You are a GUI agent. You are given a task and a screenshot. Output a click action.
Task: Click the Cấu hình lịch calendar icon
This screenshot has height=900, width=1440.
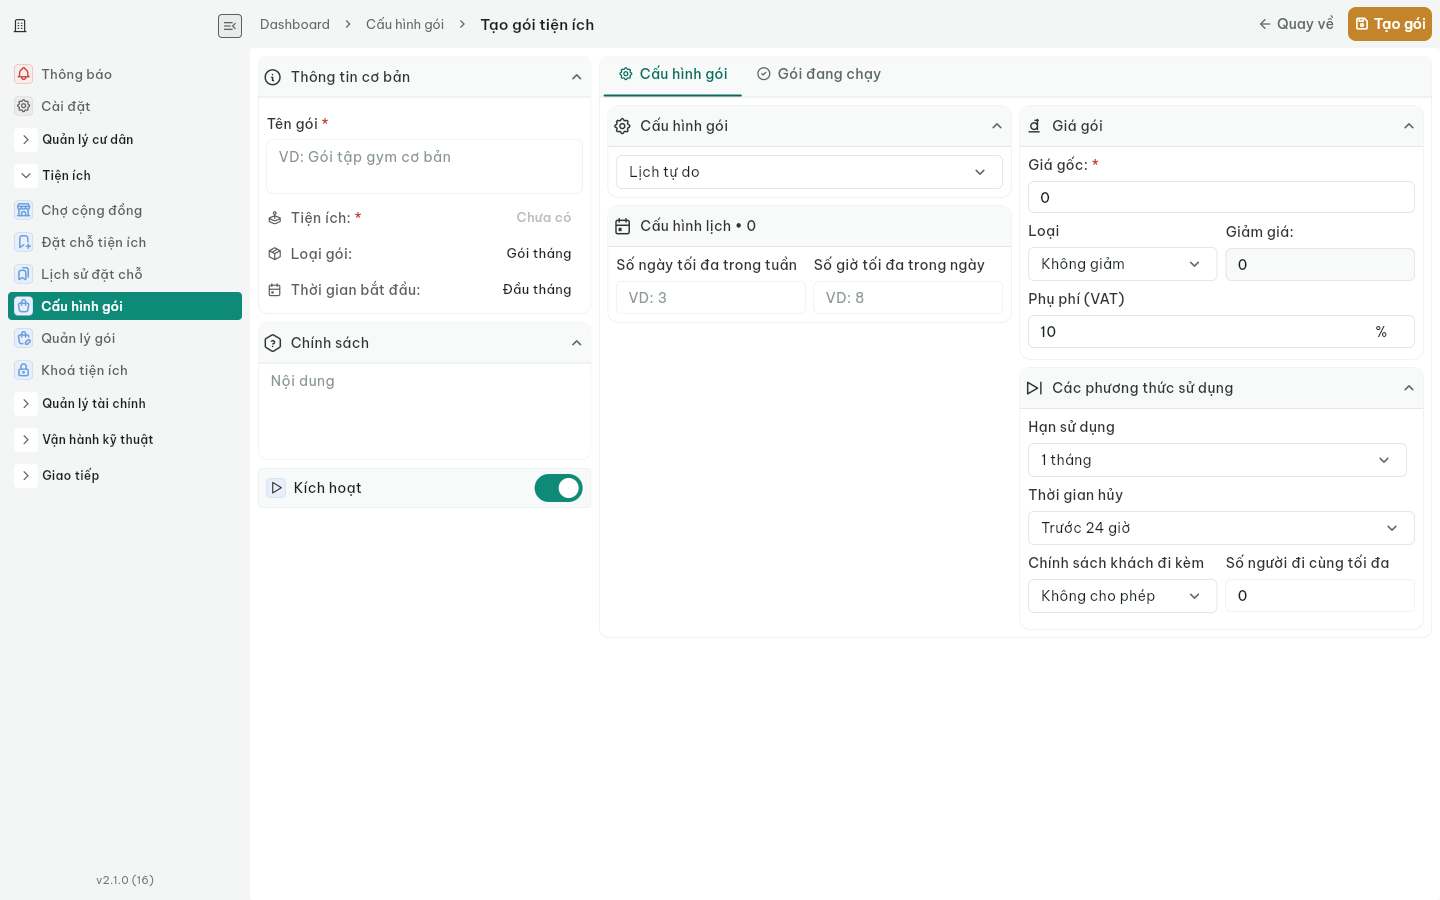(622, 226)
